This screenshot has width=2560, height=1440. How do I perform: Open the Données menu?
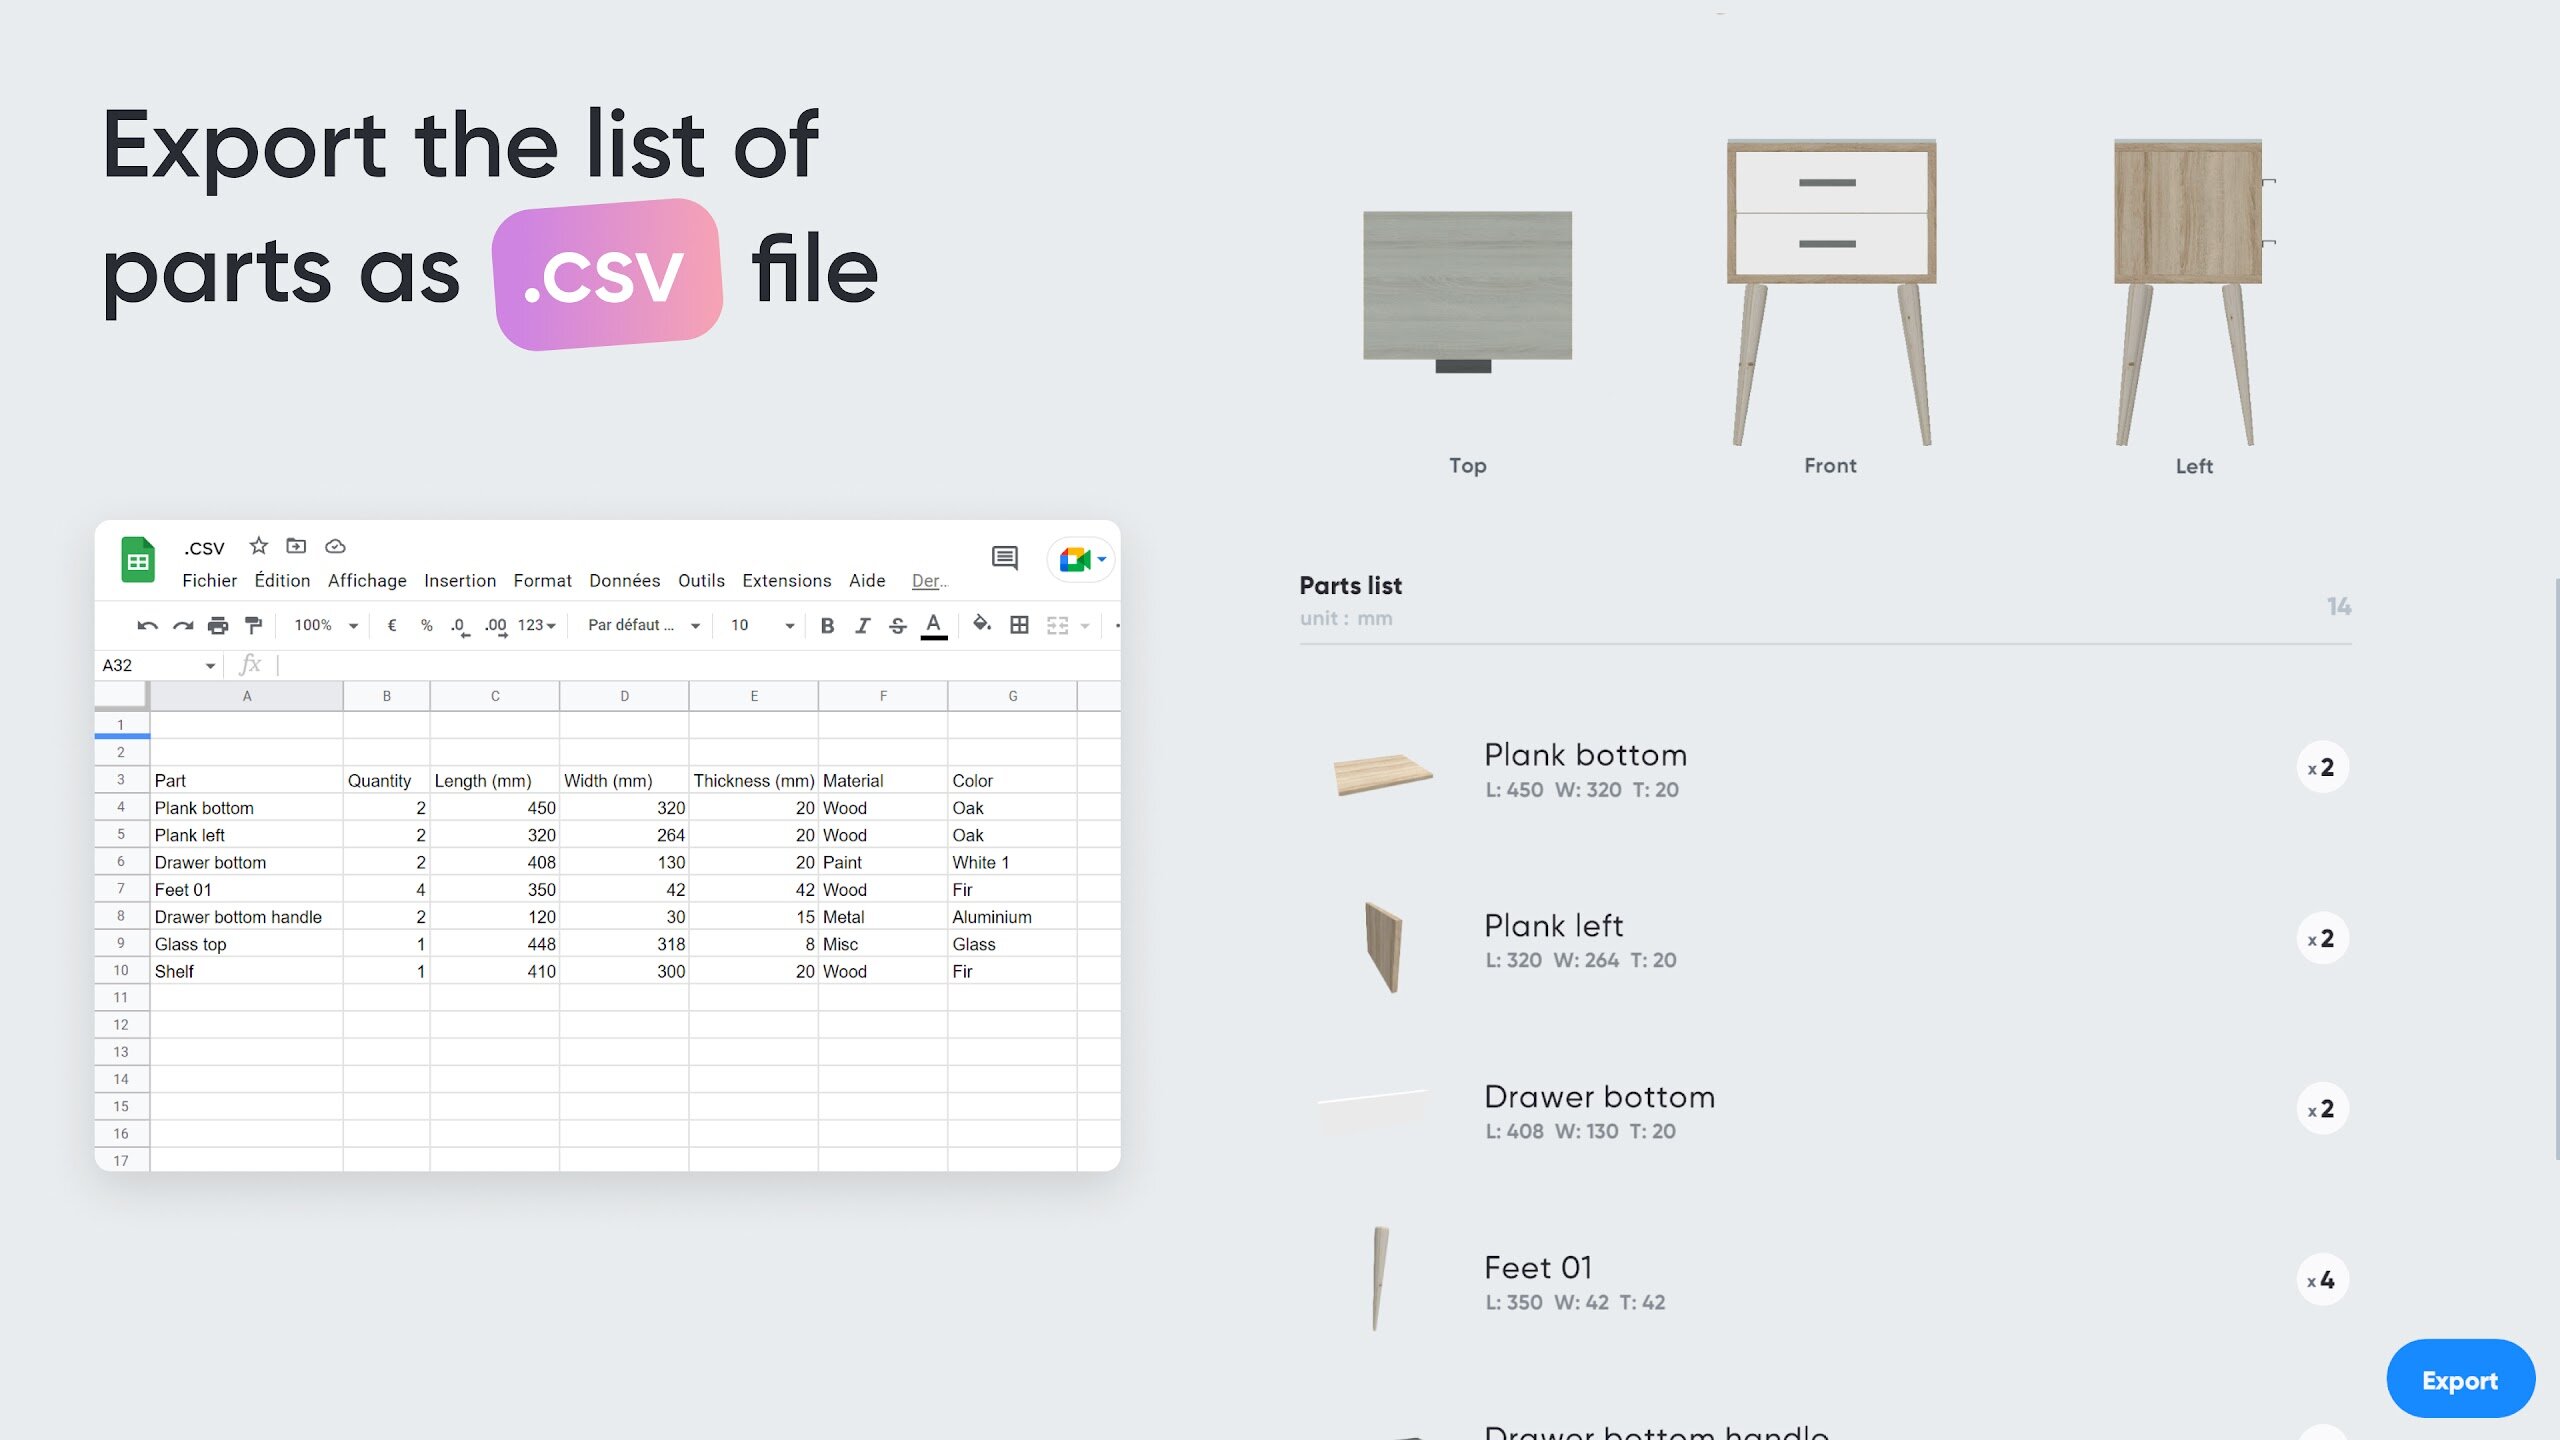[624, 581]
